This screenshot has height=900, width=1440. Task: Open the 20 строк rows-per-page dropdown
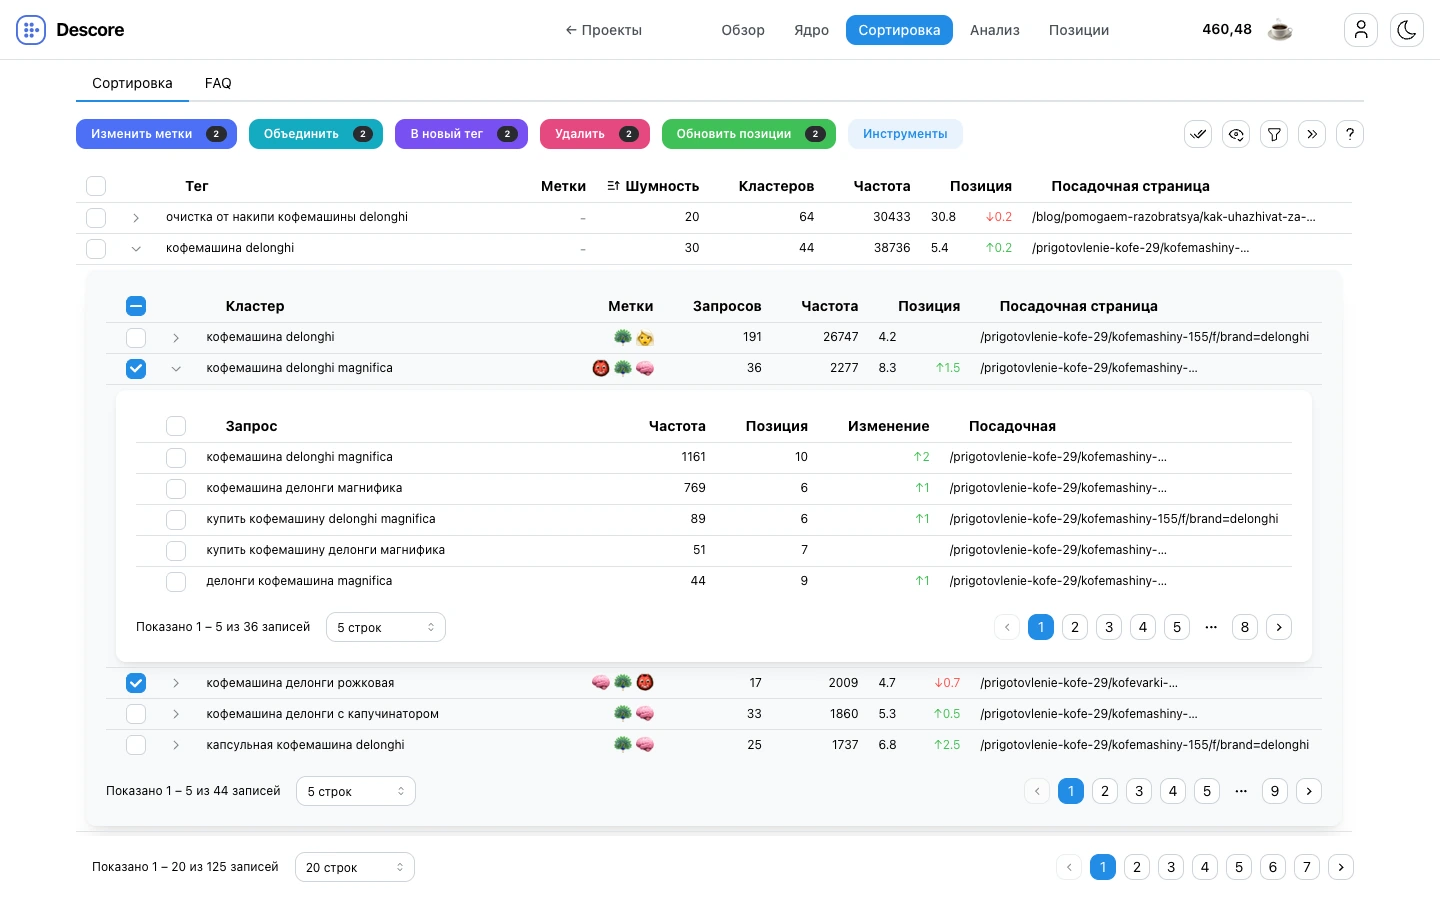(x=355, y=867)
